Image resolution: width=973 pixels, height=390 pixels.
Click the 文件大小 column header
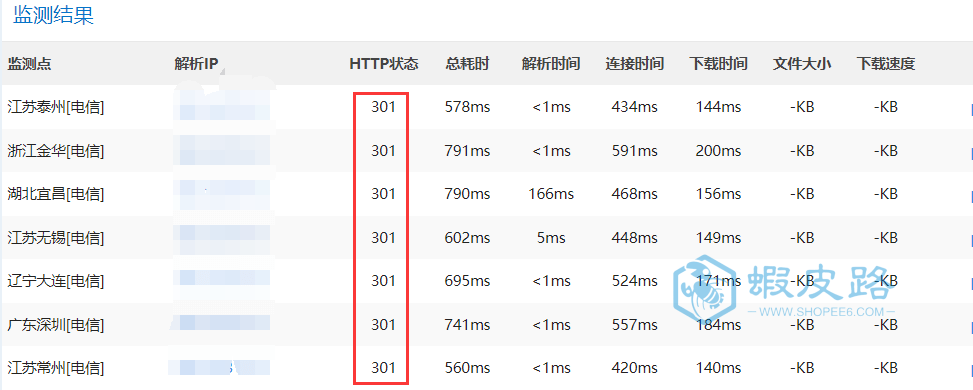802,63
